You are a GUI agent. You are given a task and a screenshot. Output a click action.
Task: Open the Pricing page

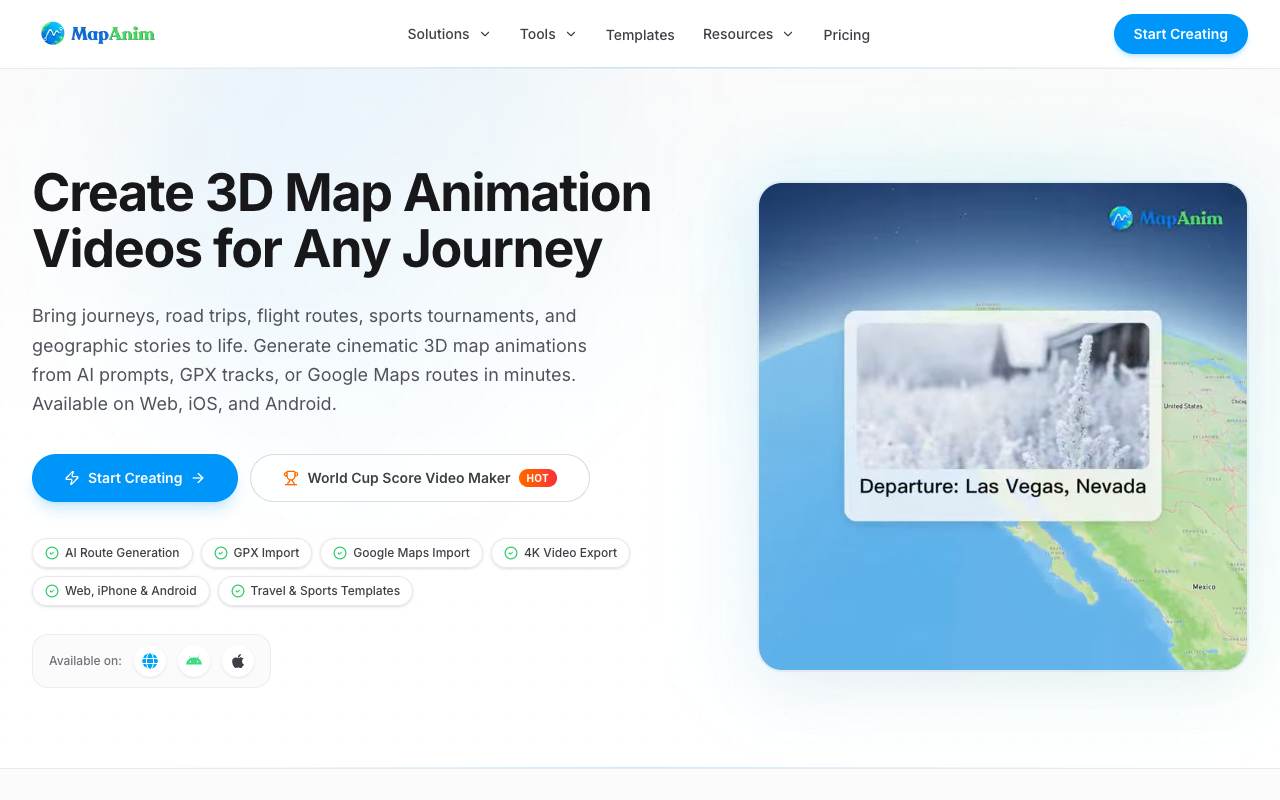847,35
